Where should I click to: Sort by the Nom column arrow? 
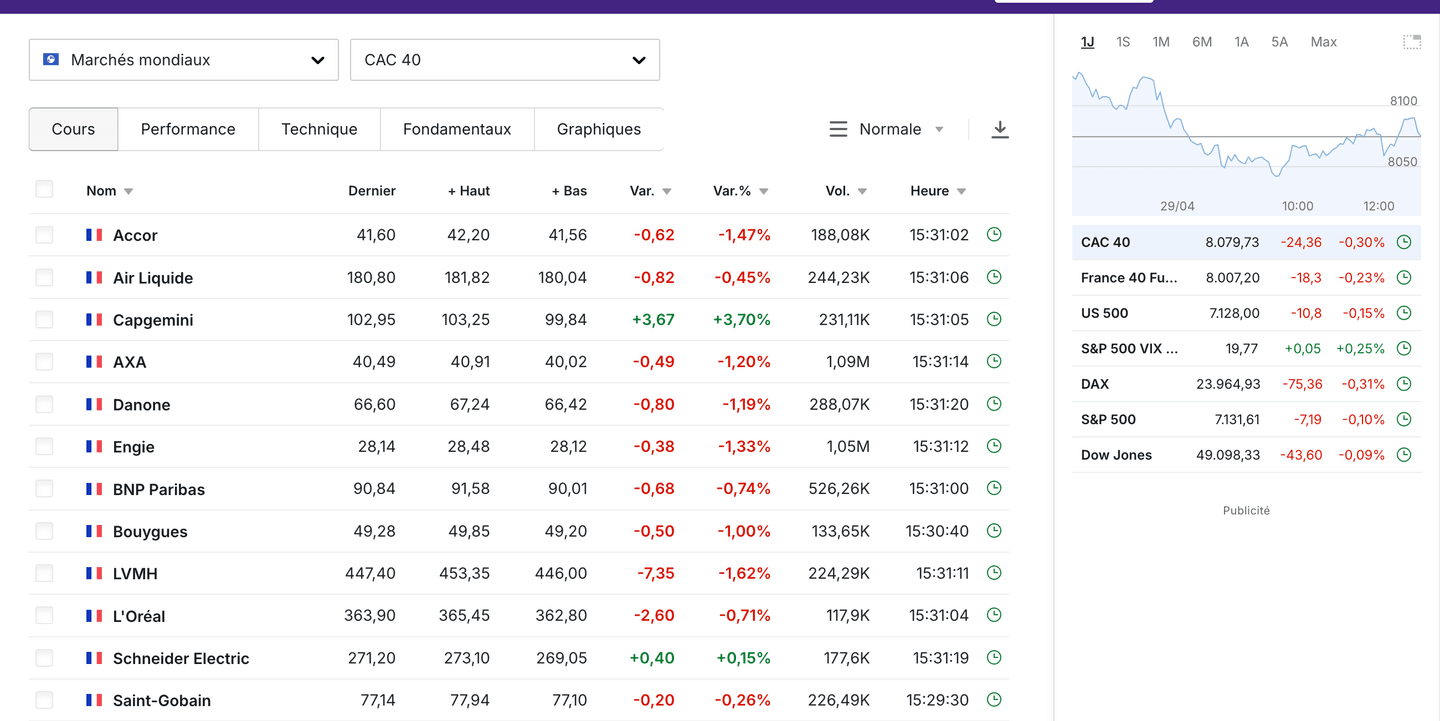128,191
